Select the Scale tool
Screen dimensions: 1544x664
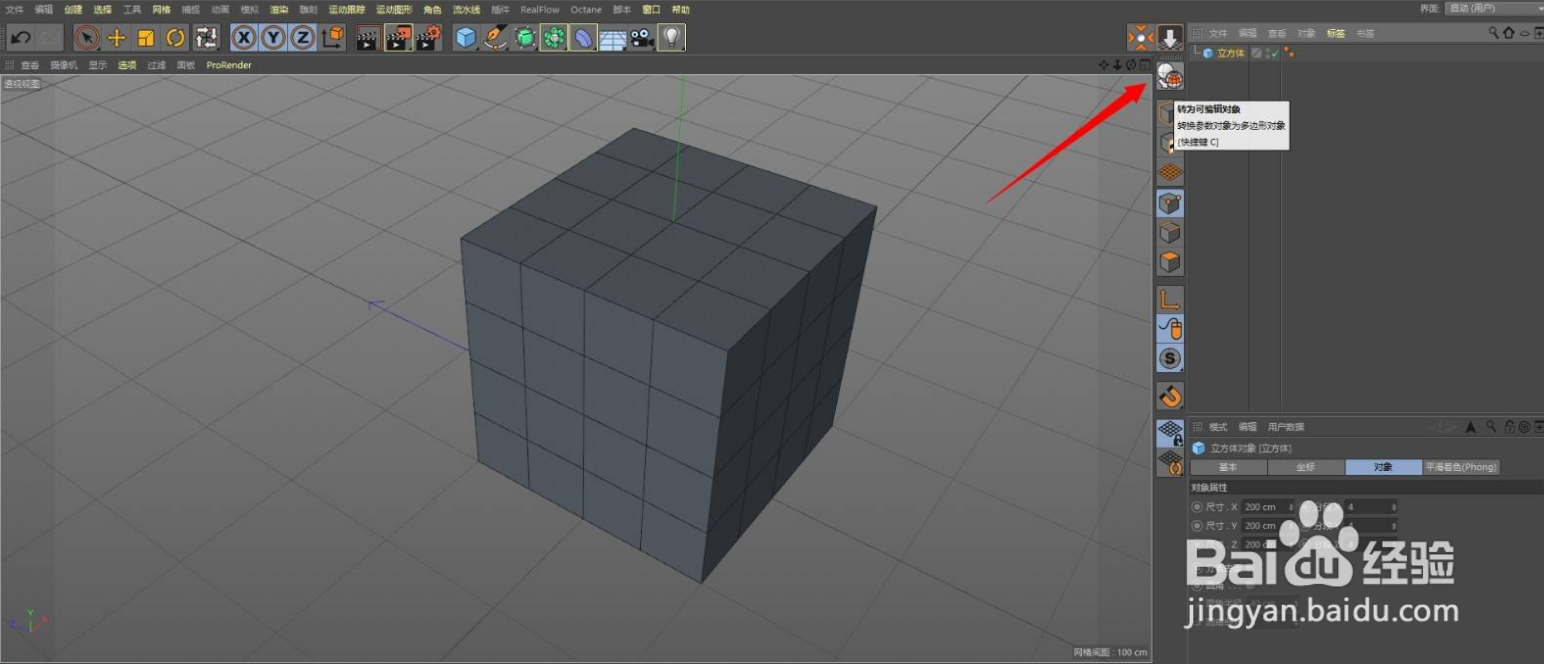146,38
